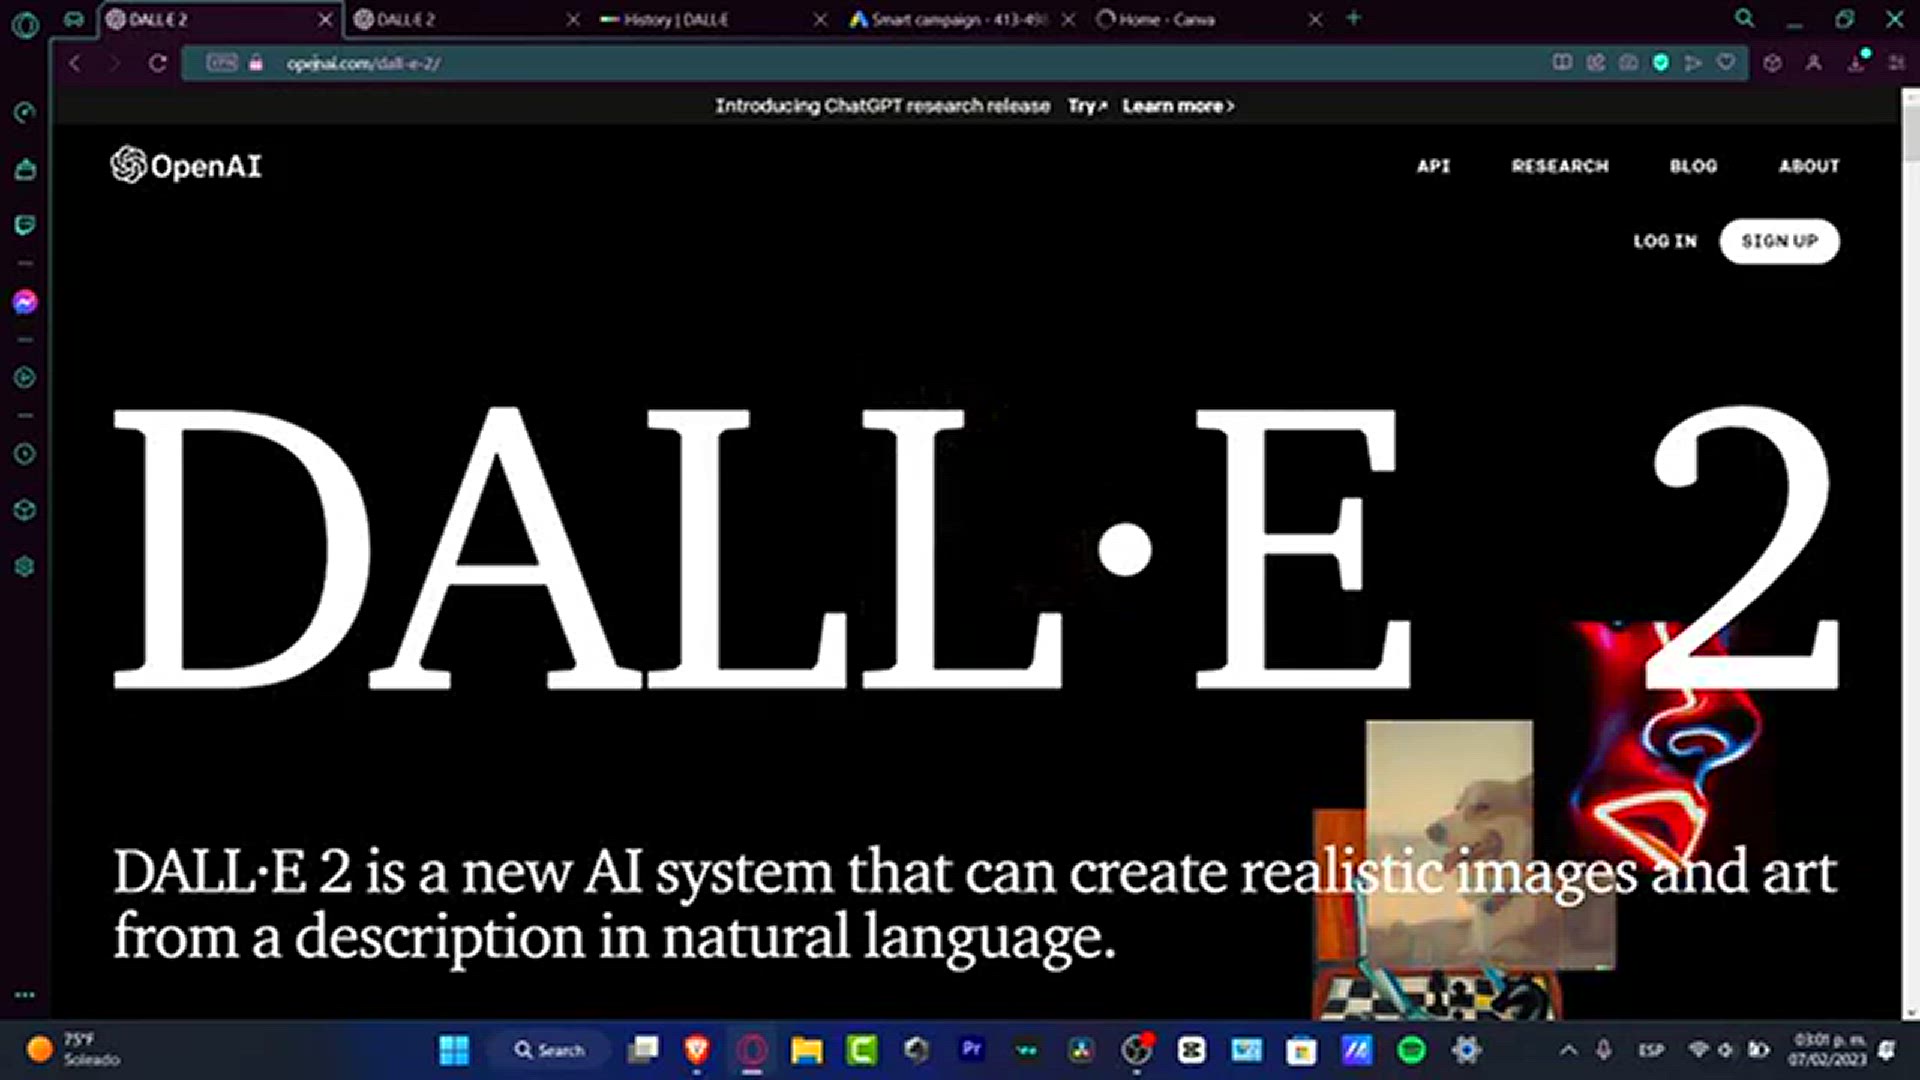Toggle the VPN badge in address bar
The height and width of the screenshot is (1080, 1920).
(x=222, y=63)
